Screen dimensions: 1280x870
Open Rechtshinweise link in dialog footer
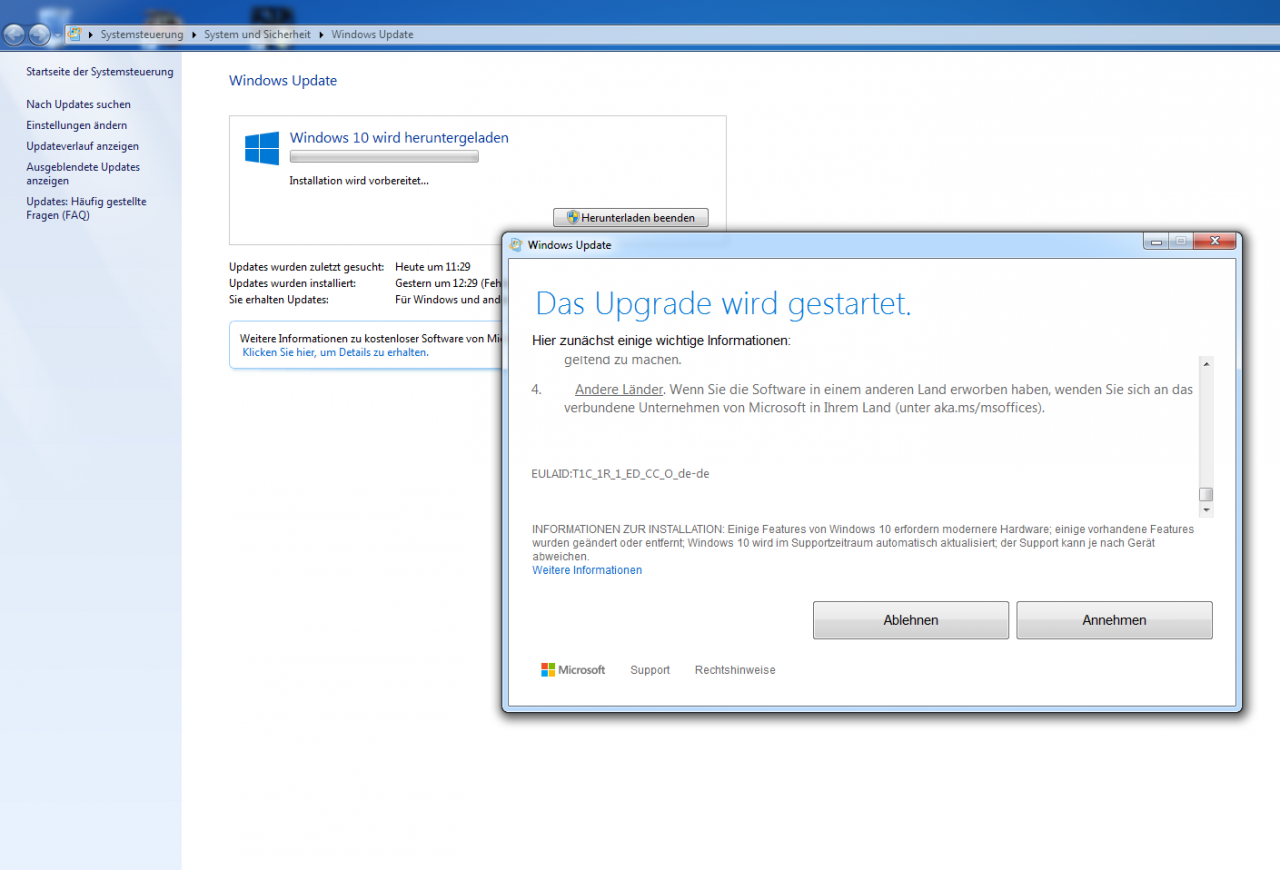[x=735, y=670]
